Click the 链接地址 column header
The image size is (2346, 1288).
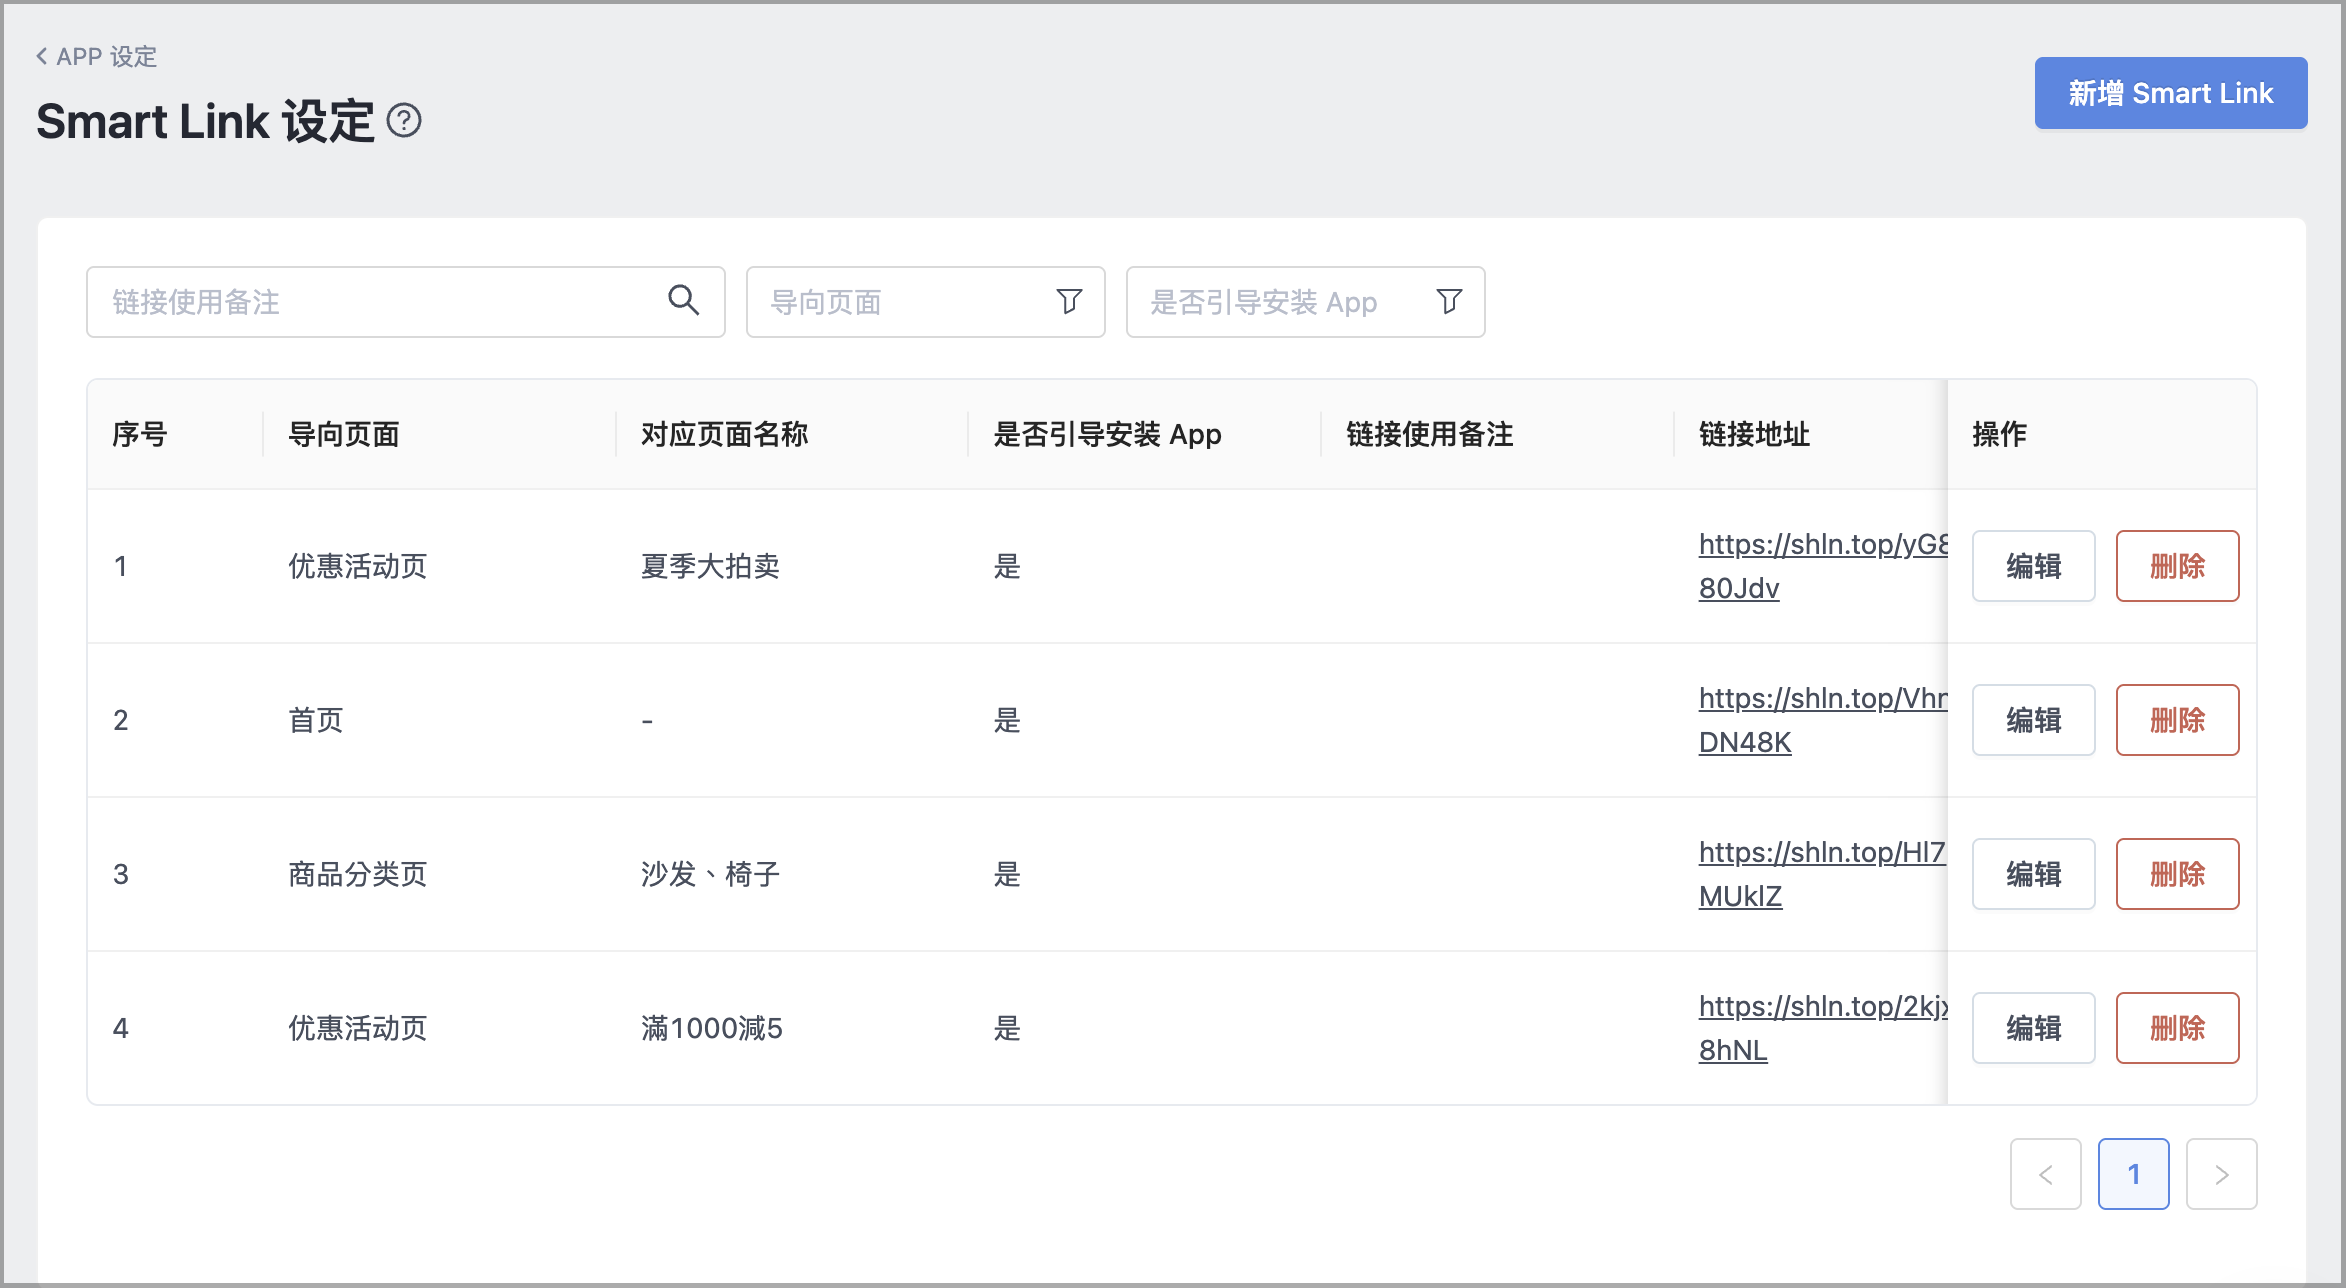pyautogui.click(x=1755, y=434)
